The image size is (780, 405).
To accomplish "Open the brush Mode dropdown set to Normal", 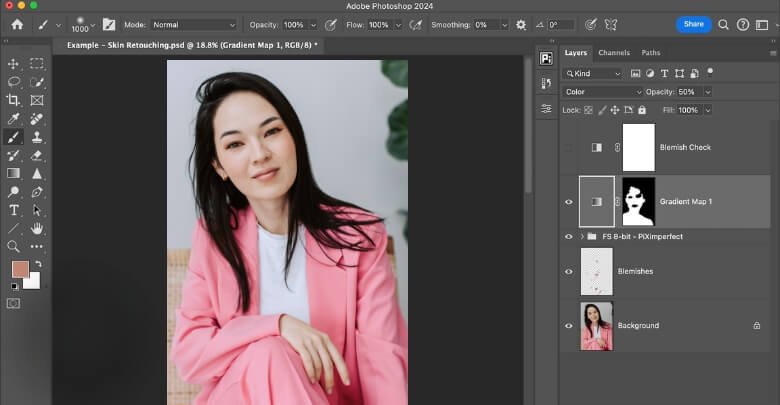I will point(193,24).
